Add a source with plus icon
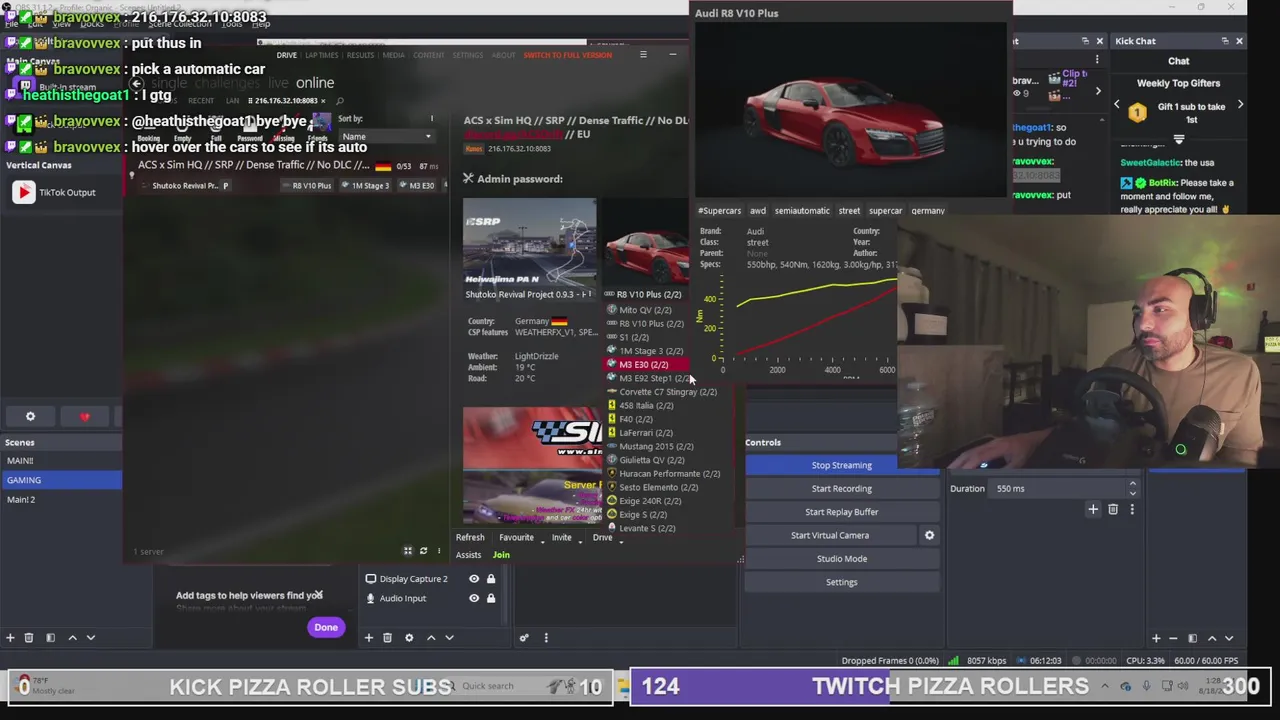 (368, 637)
